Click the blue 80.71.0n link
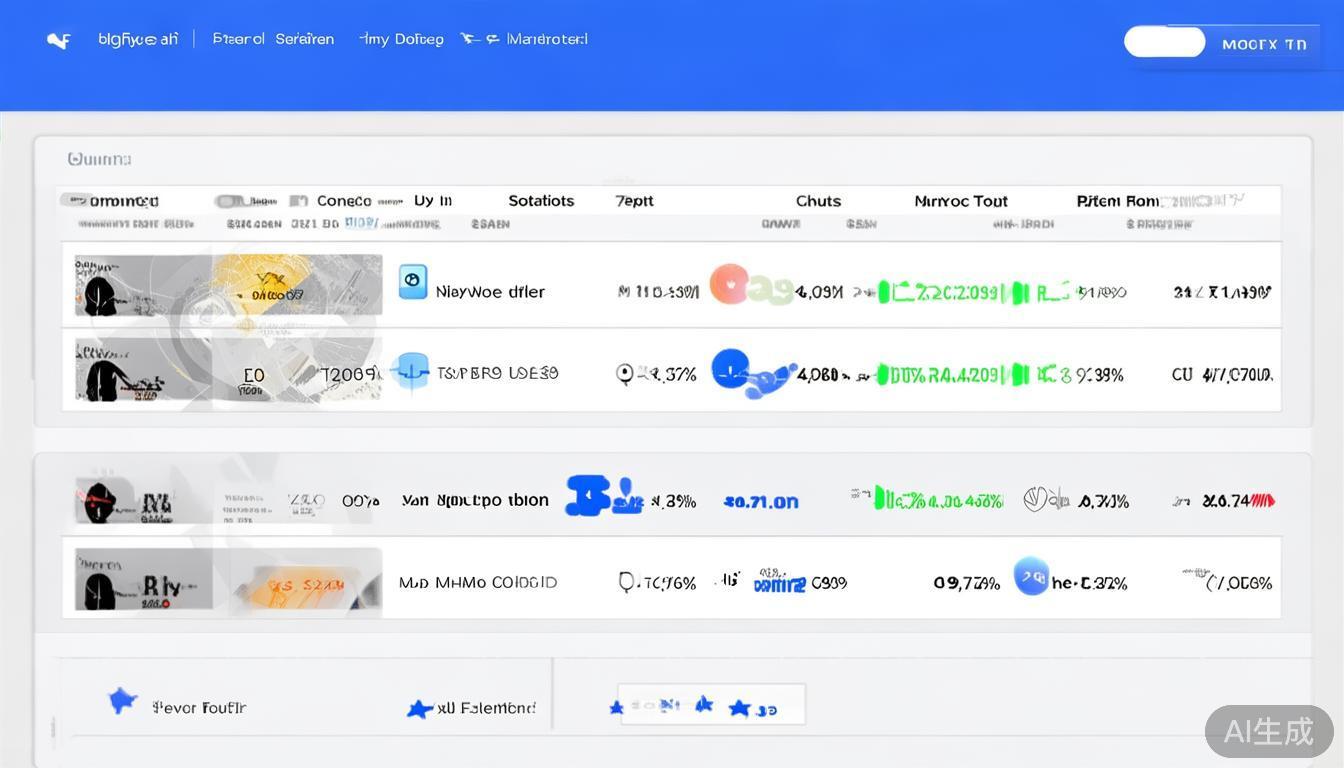Screen dimensions: 1344x768 coord(761,501)
